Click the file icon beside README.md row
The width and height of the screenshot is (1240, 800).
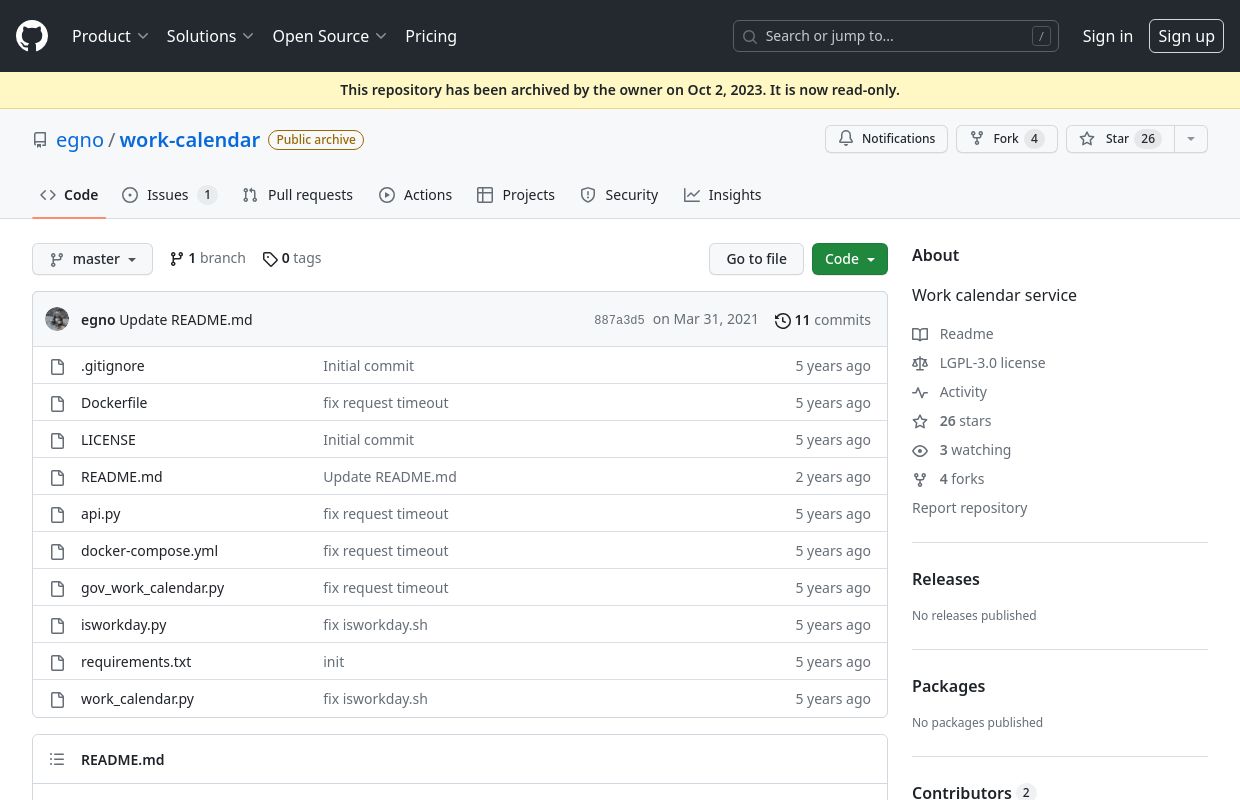pyautogui.click(x=58, y=477)
